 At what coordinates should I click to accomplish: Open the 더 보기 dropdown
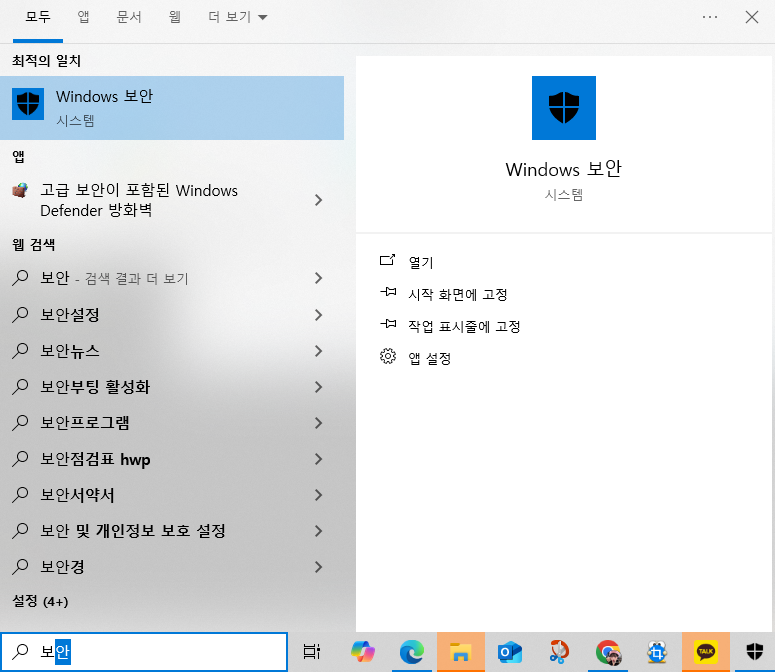click(x=238, y=17)
